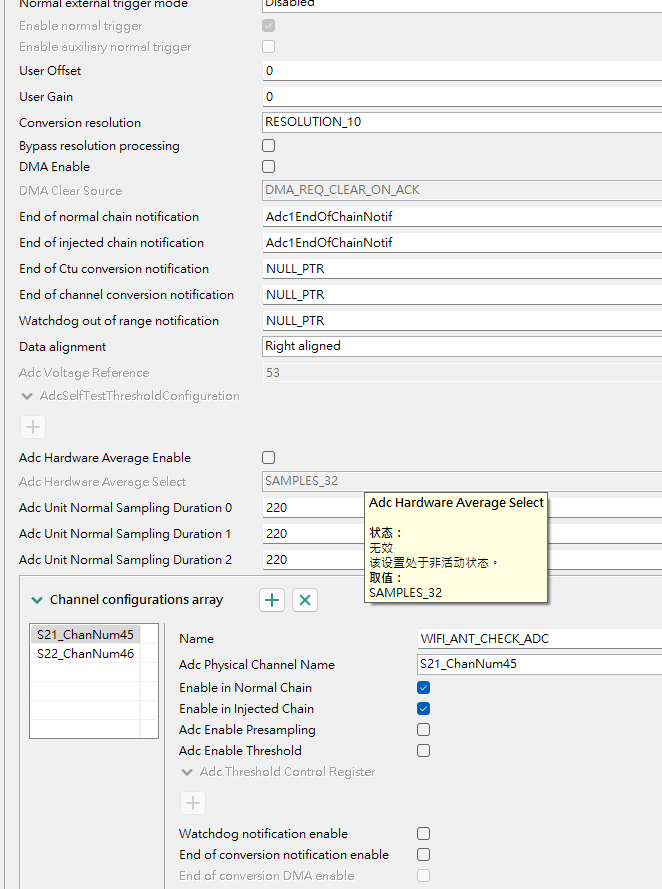
Task: Click Enable normal trigger checkbox
Action: (269, 26)
